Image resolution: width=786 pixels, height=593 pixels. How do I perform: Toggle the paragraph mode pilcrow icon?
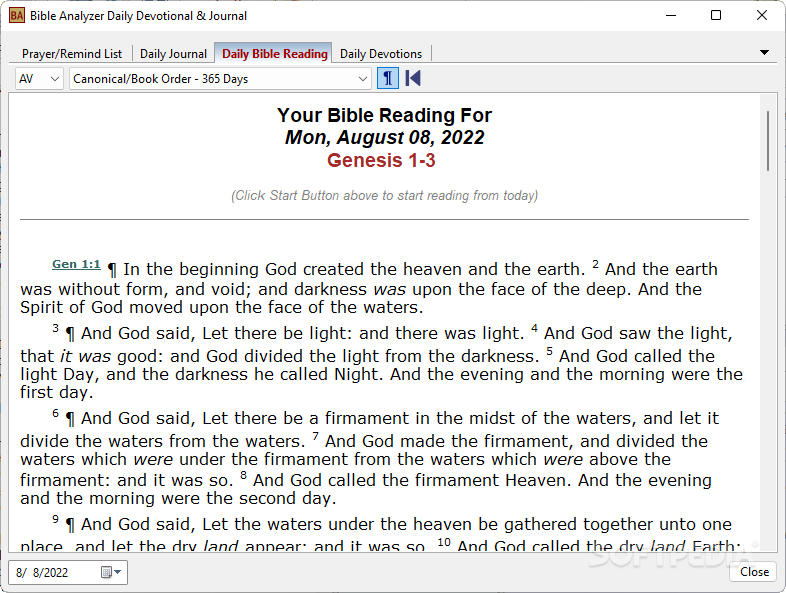[x=387, y=78]
